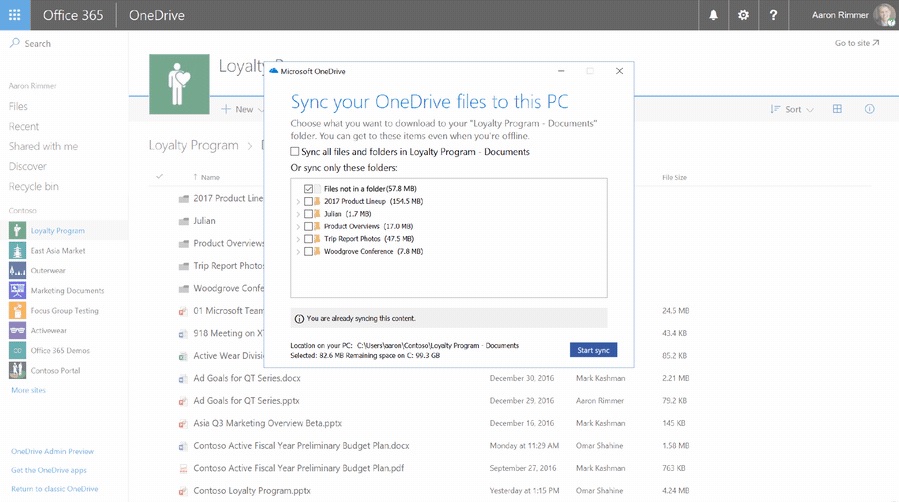This screenshot has width=899, height=502.
Task: Open the settings gear
Action: point(743,15)
